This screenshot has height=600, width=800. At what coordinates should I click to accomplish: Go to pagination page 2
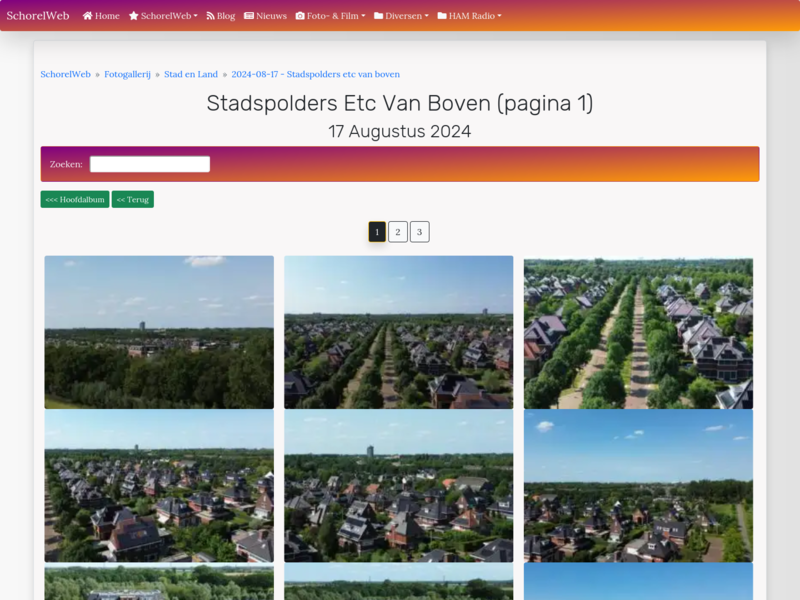398,232
